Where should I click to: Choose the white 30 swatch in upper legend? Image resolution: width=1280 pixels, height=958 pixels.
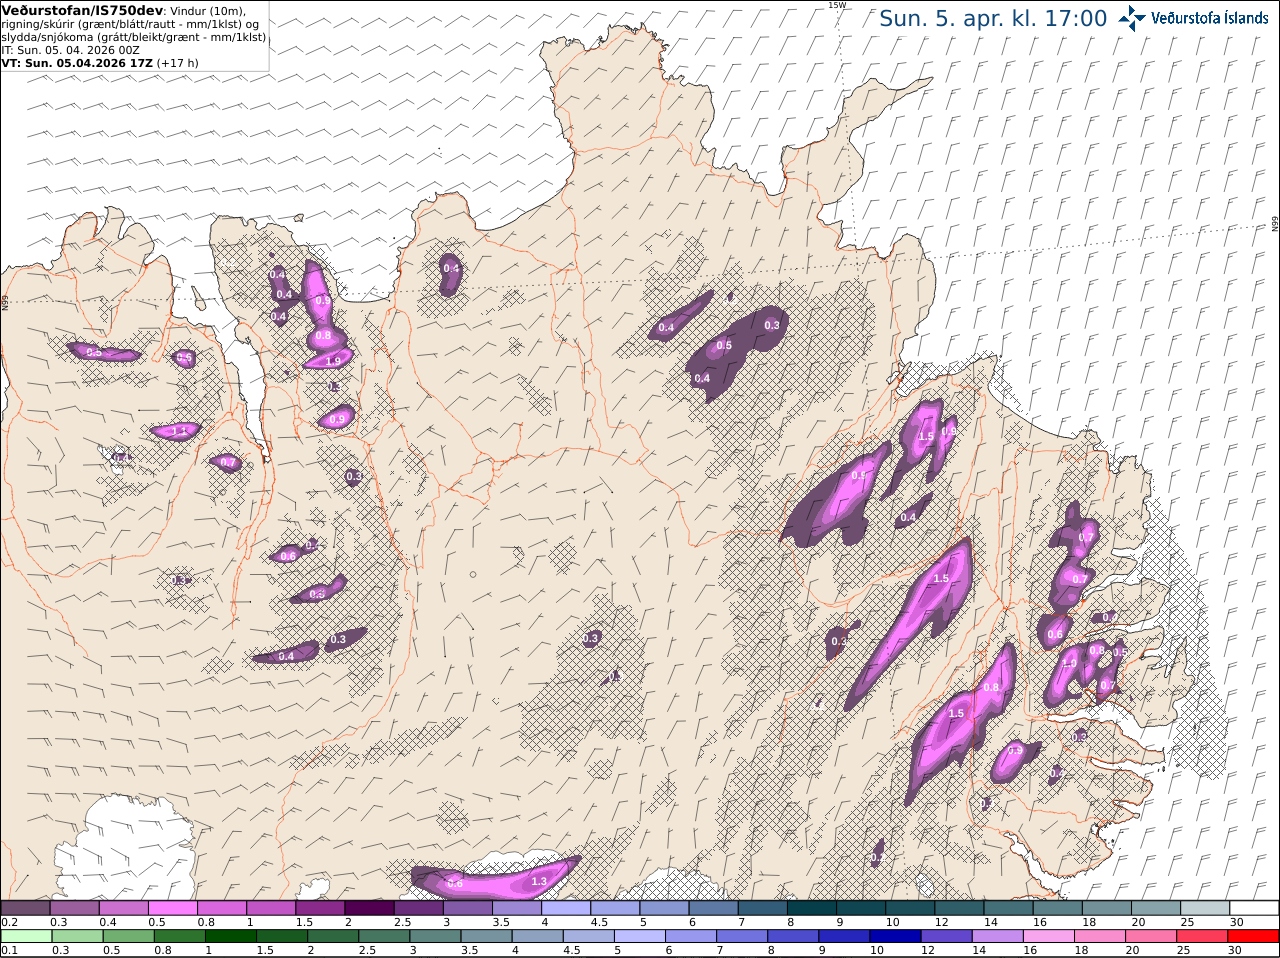1254,908
